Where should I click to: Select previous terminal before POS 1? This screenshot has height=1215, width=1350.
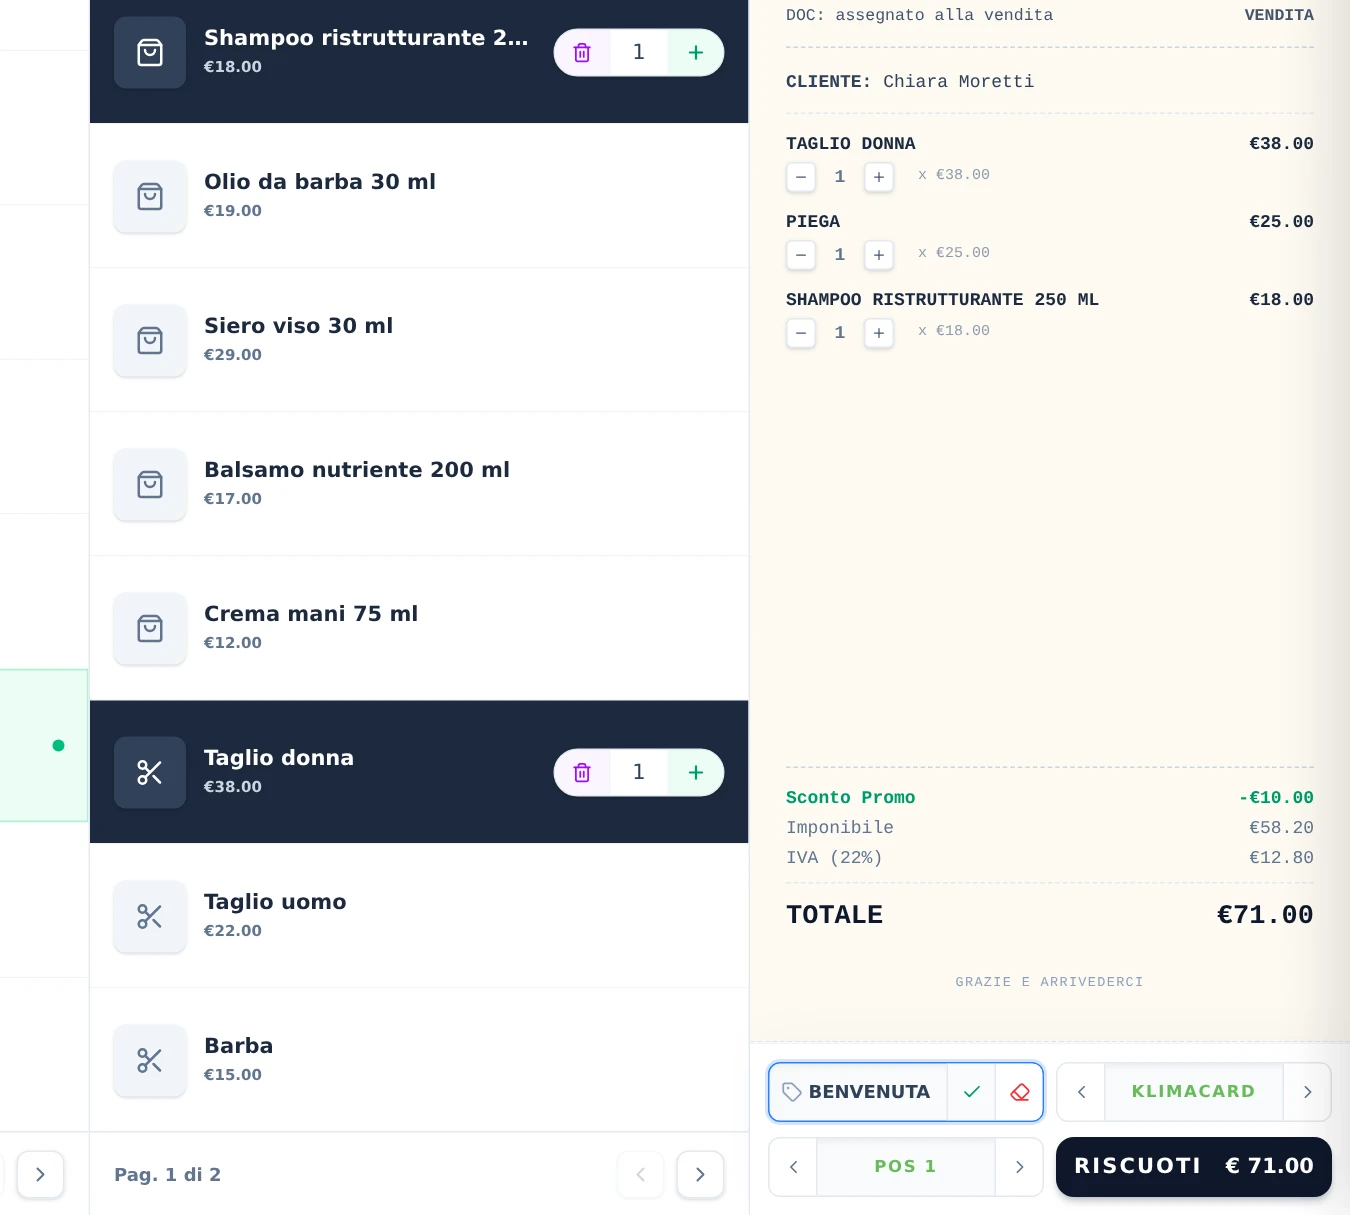[x=793, y=1167]
